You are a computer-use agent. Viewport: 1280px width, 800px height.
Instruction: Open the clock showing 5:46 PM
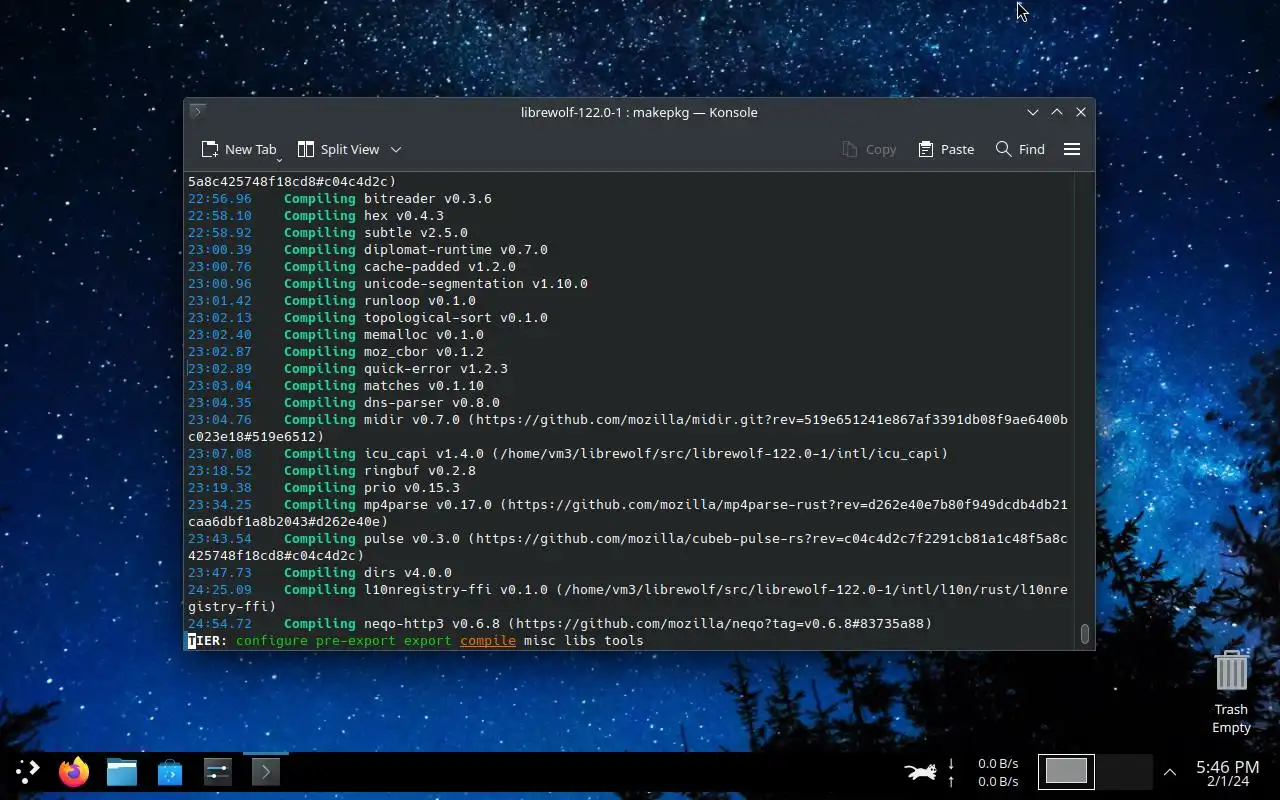tap(1227, 773)
